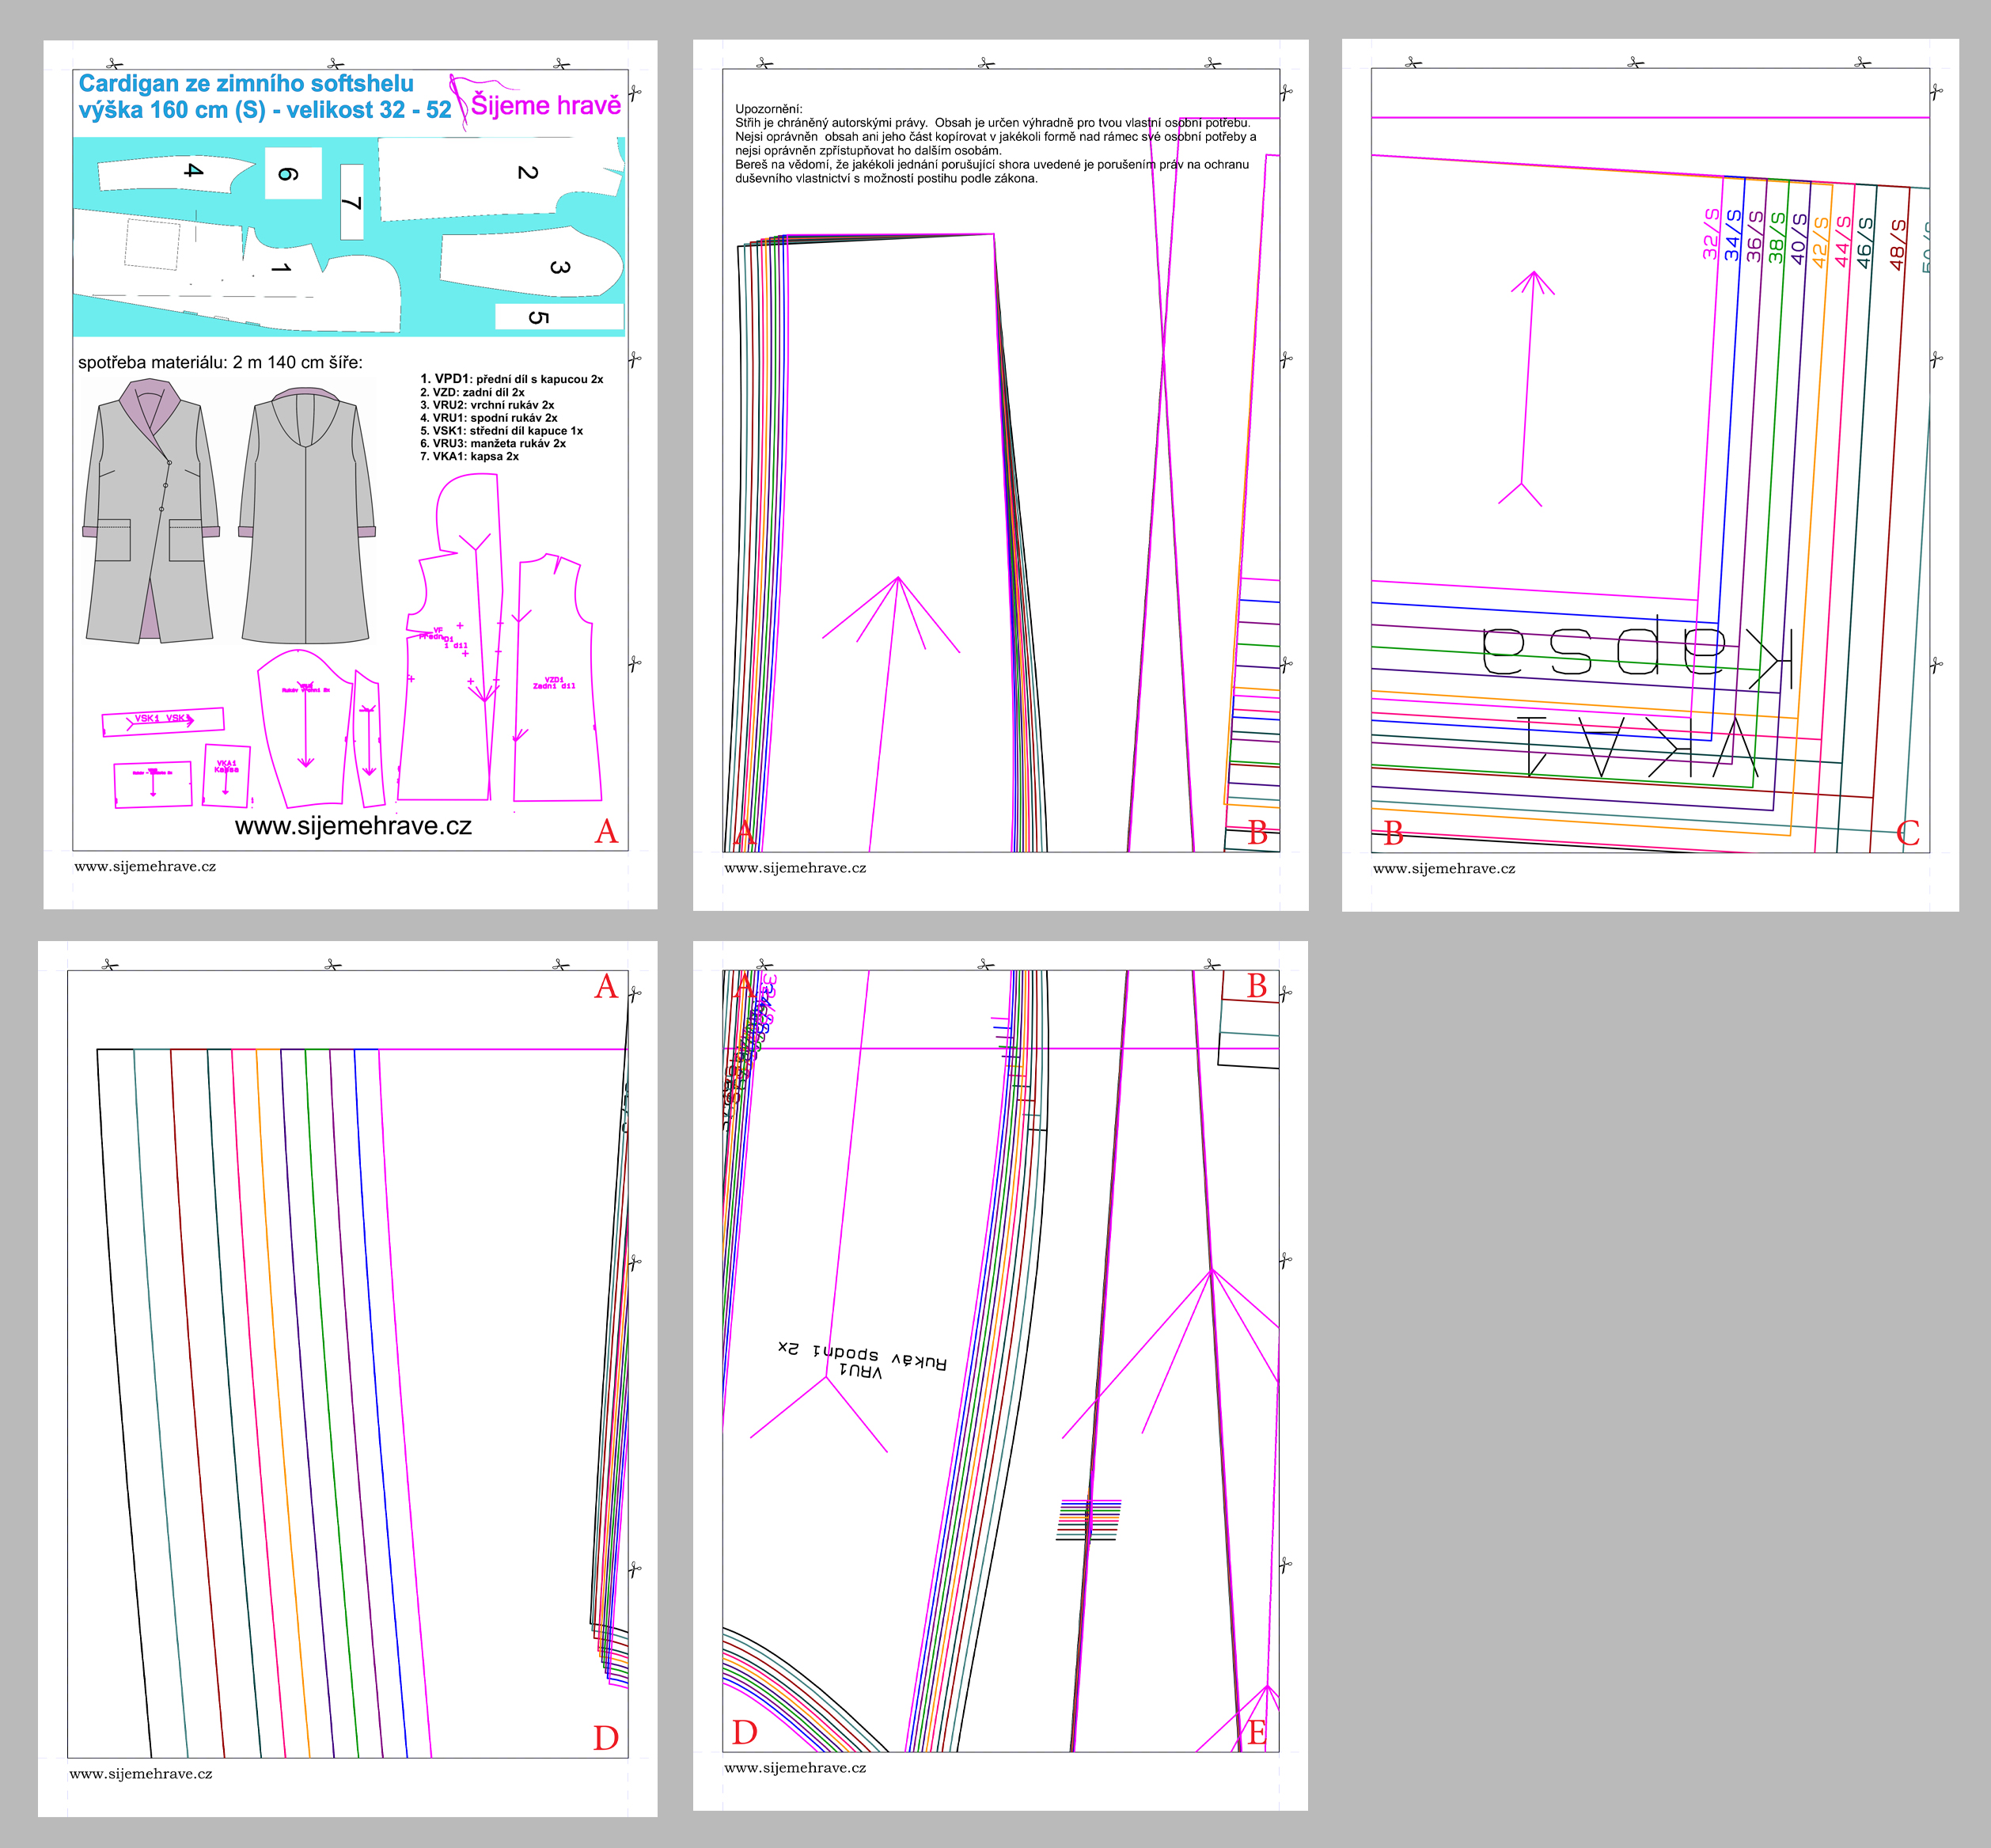Click the text "spotřeba materiálu: 2 m 140 cm šíře:"
1991x1848 pixels.
220,362
